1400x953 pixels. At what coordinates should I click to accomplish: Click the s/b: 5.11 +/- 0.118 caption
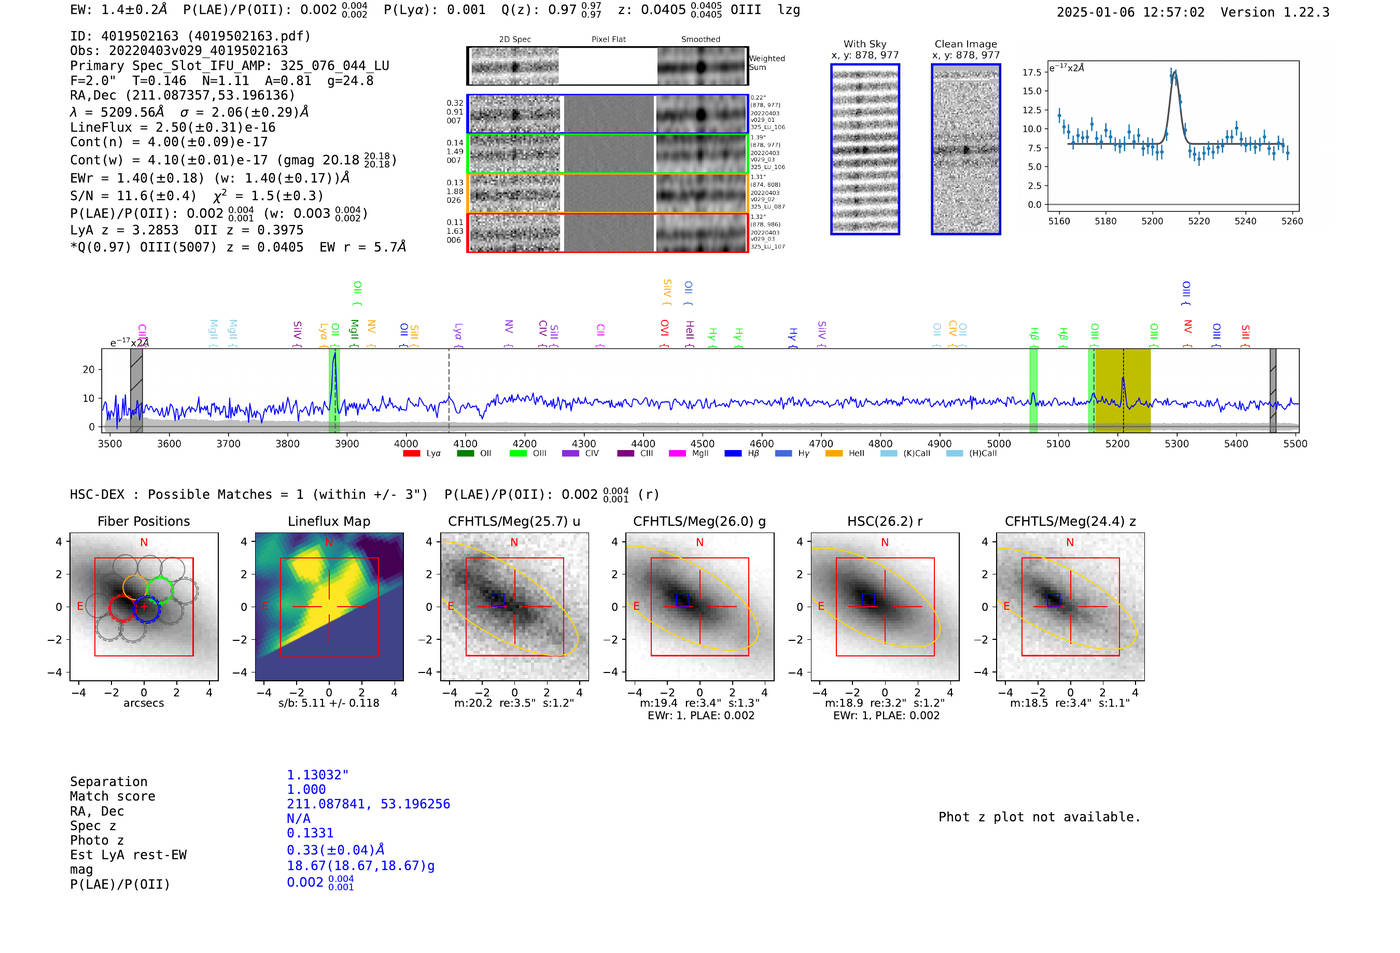[329, 703]
